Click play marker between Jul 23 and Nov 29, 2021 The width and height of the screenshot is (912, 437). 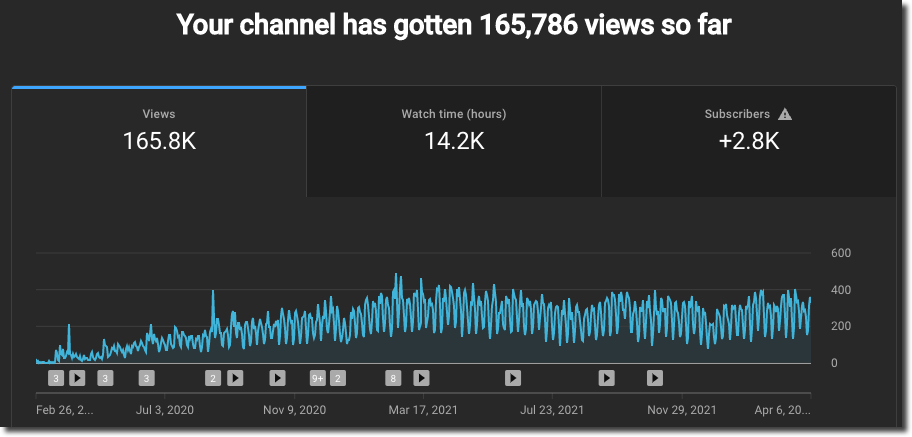click(x=606, y=378)
